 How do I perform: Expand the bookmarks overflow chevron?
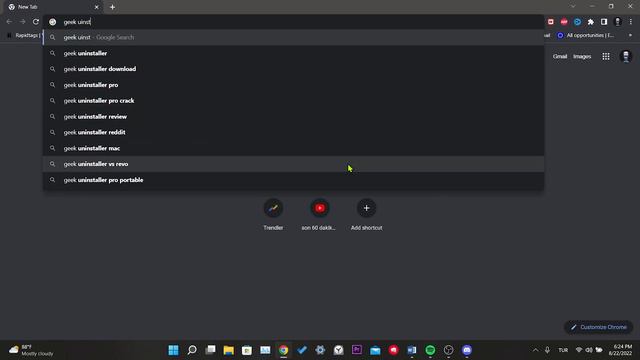tap(630, 36)
